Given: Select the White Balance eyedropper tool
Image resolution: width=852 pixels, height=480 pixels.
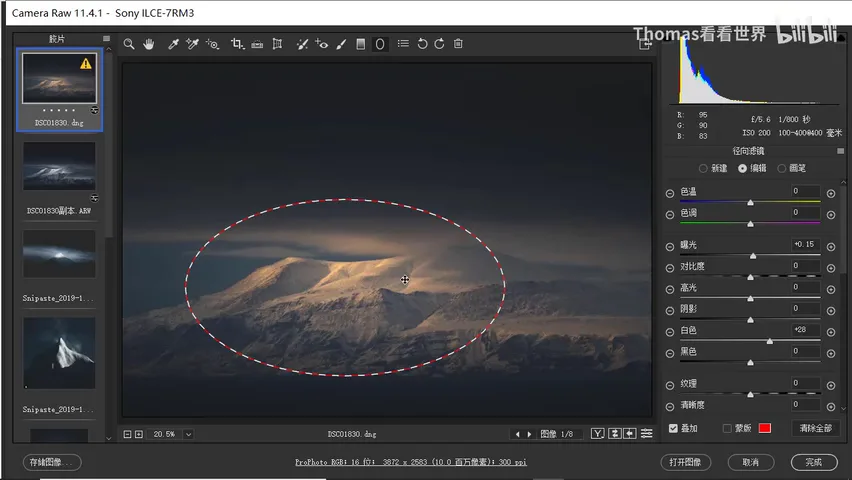Looking at the screenshot, I should pos(173,44).
